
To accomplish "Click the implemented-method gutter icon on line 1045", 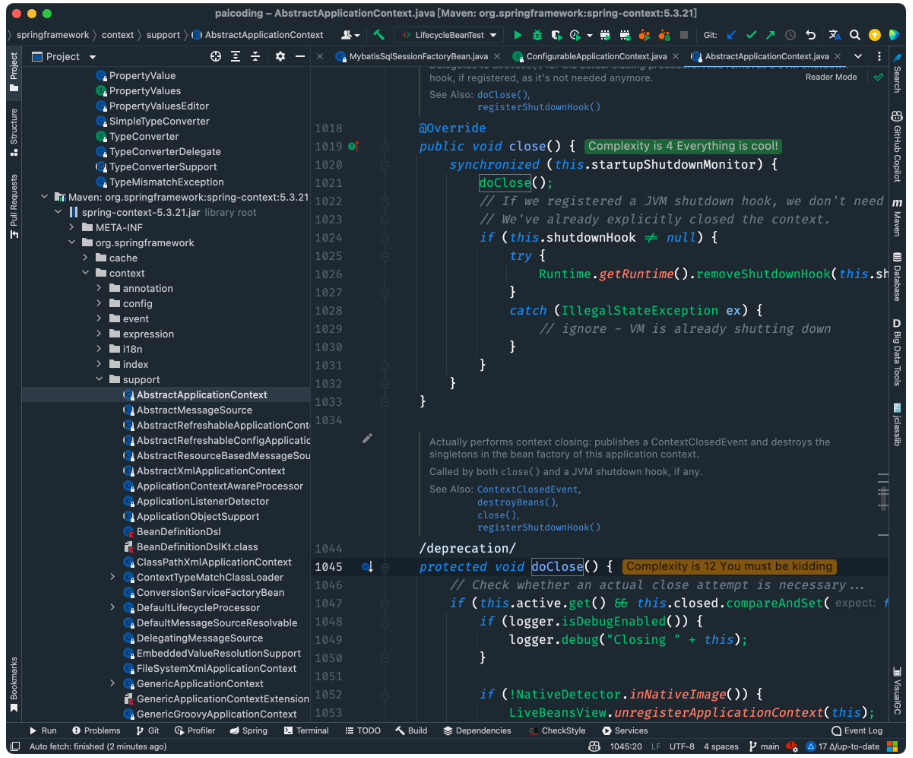I will pos(367,566).
